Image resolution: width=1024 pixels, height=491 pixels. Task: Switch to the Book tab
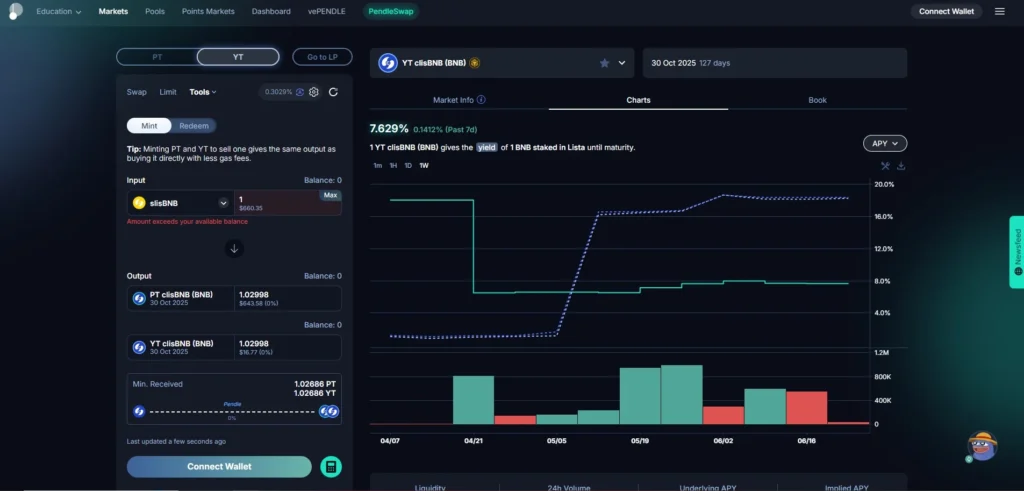[817, 100]
